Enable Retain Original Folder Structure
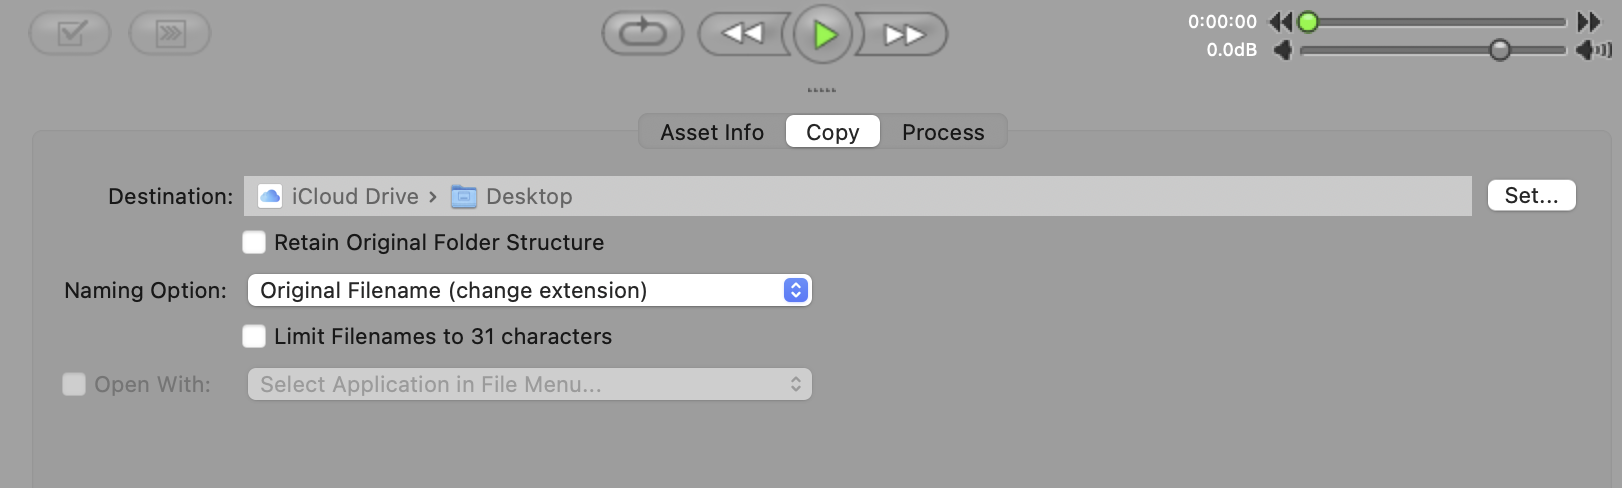The image size is (1622, 488). 254,242
